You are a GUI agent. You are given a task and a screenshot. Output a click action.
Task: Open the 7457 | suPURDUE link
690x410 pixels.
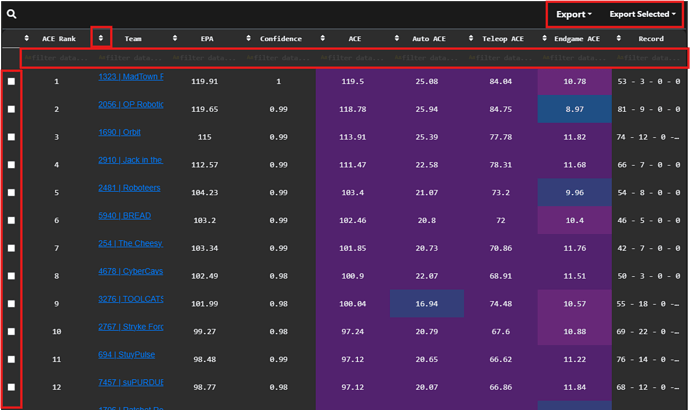pyautogui.click(x=131, y=382)
